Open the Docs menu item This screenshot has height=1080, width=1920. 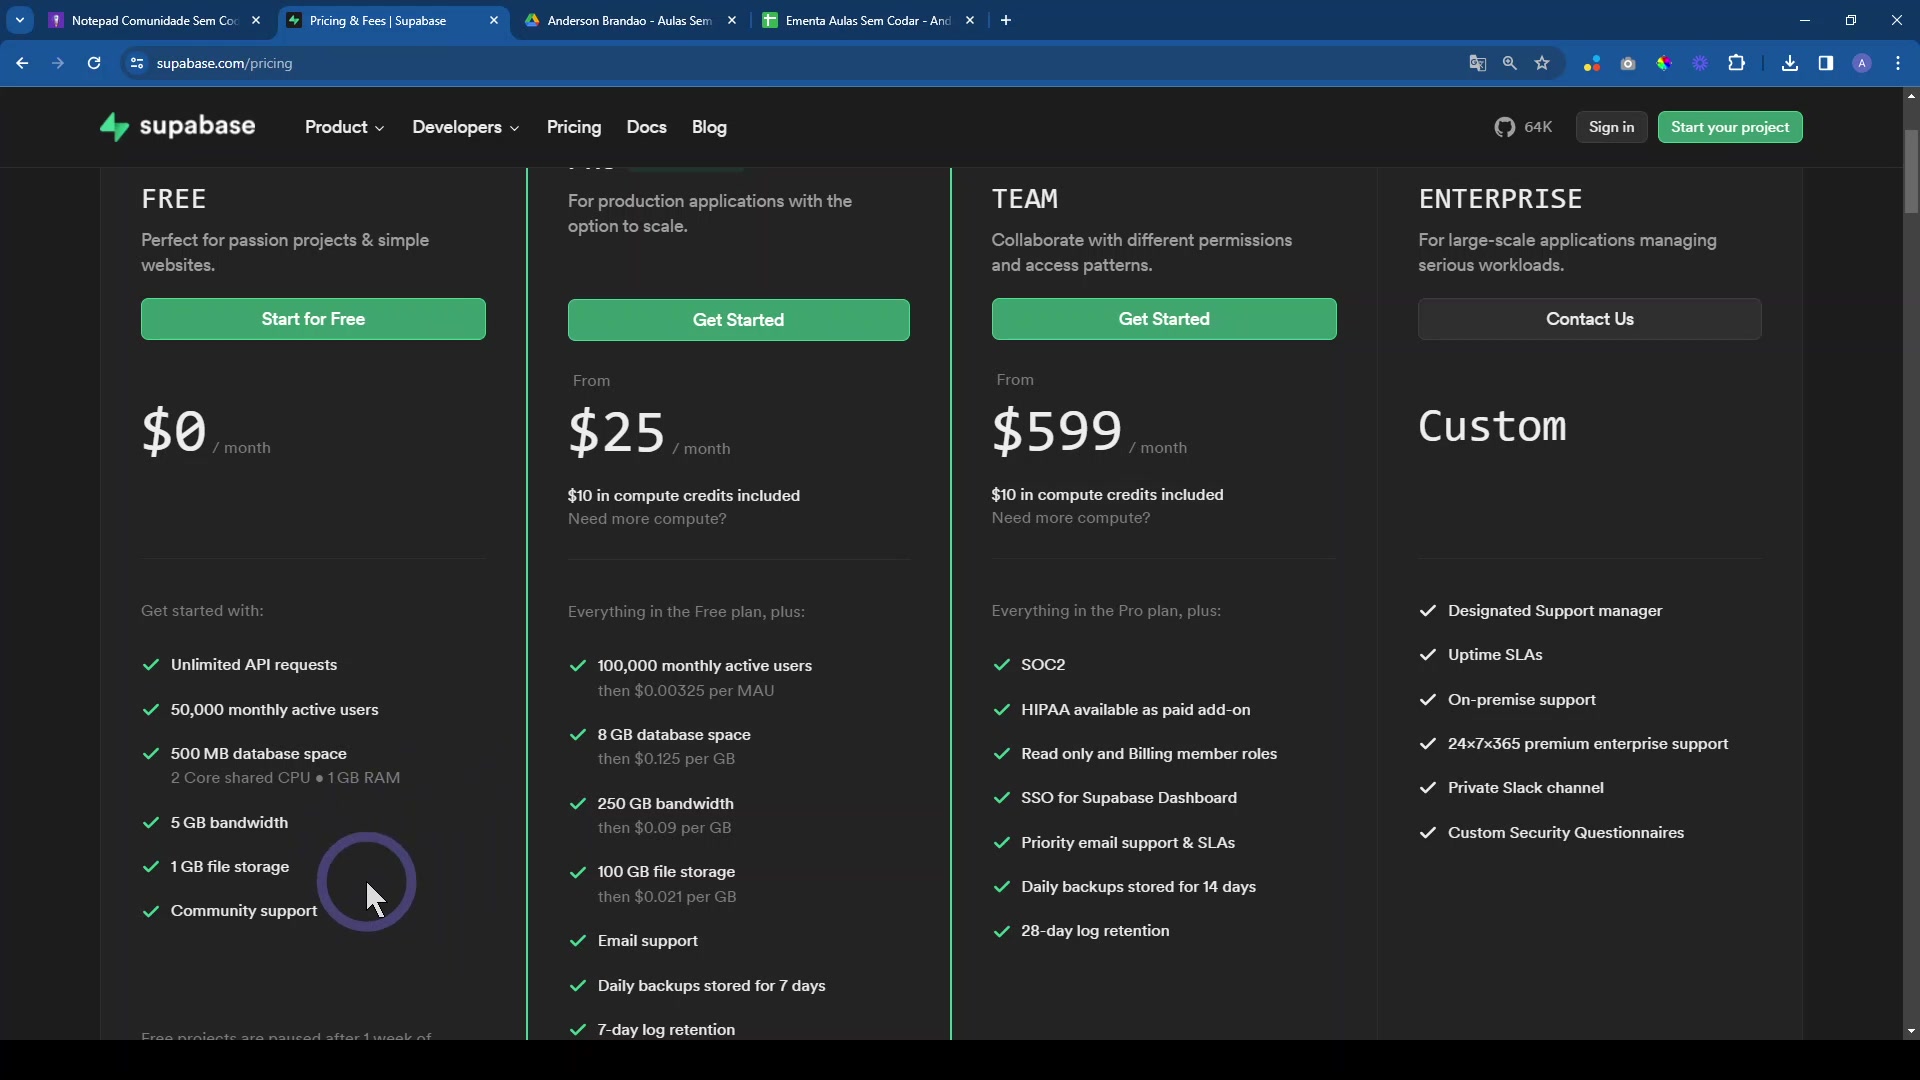click(646, 127)
